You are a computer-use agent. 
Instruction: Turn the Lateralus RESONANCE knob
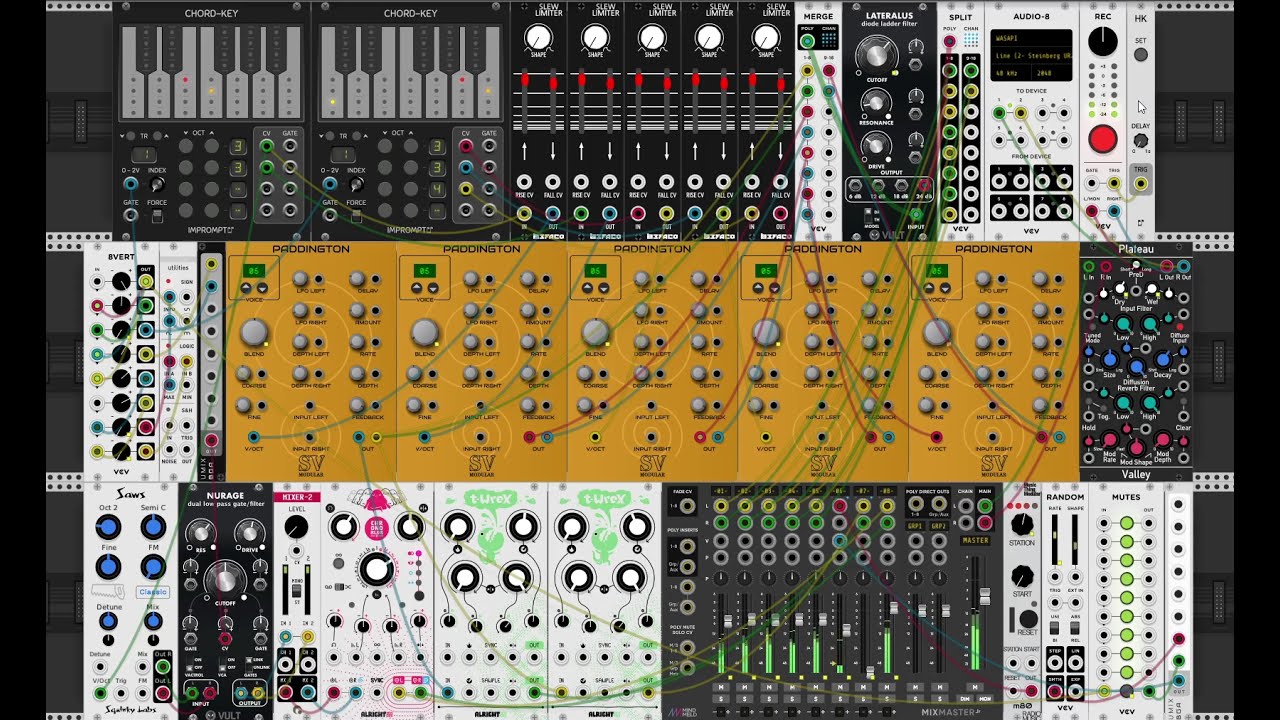[876, 103]
